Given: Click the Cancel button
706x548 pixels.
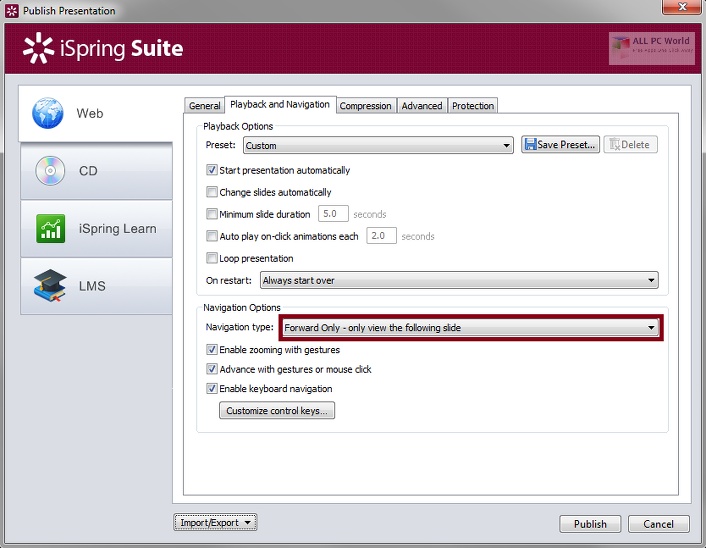Looking at the screenshot, I should pyautogui.click(x=659, y=524).
